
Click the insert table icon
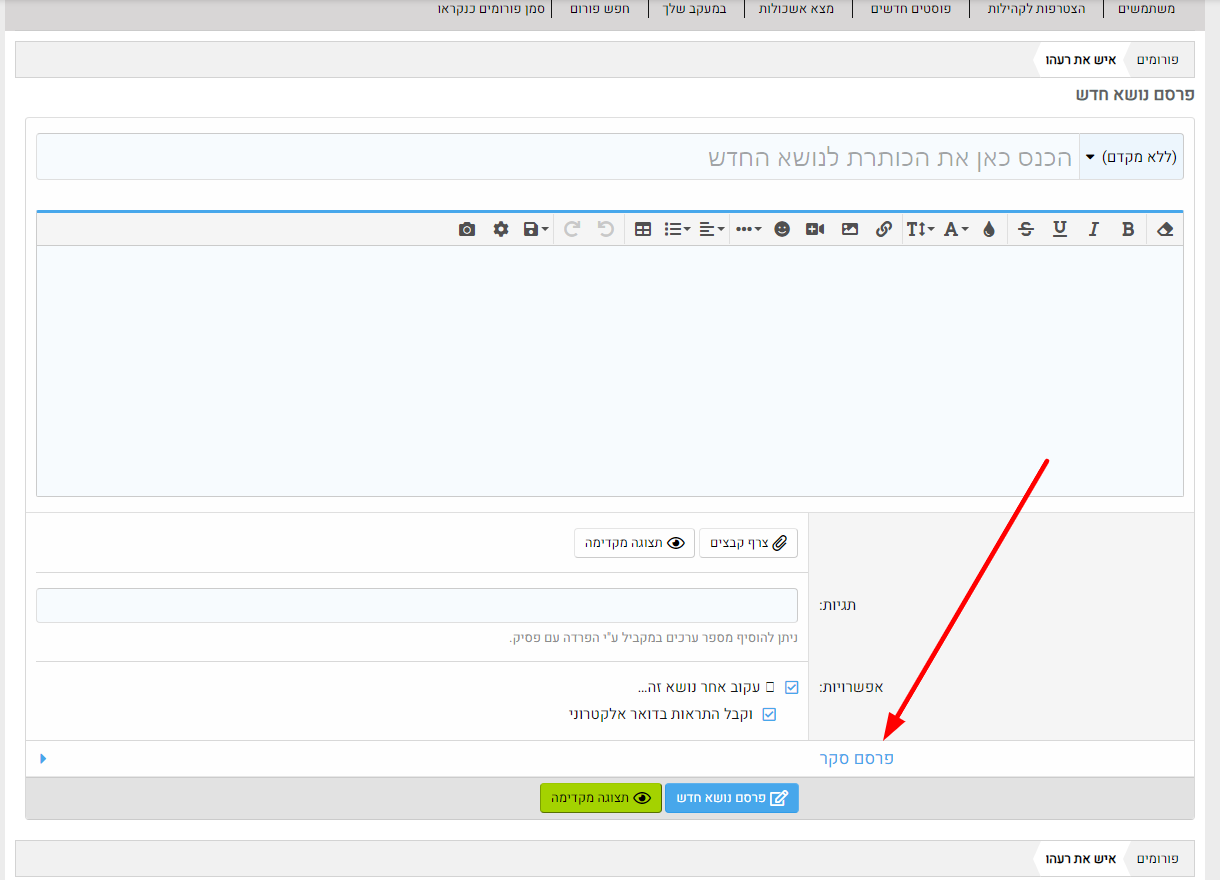coord(643,229)
